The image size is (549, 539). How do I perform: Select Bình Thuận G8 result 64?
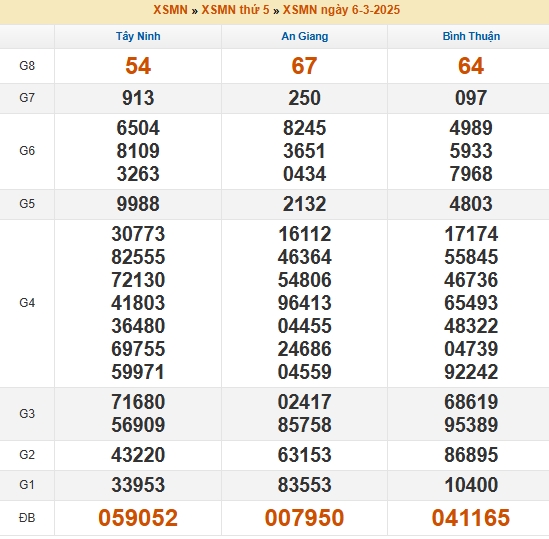coord(471,66)
